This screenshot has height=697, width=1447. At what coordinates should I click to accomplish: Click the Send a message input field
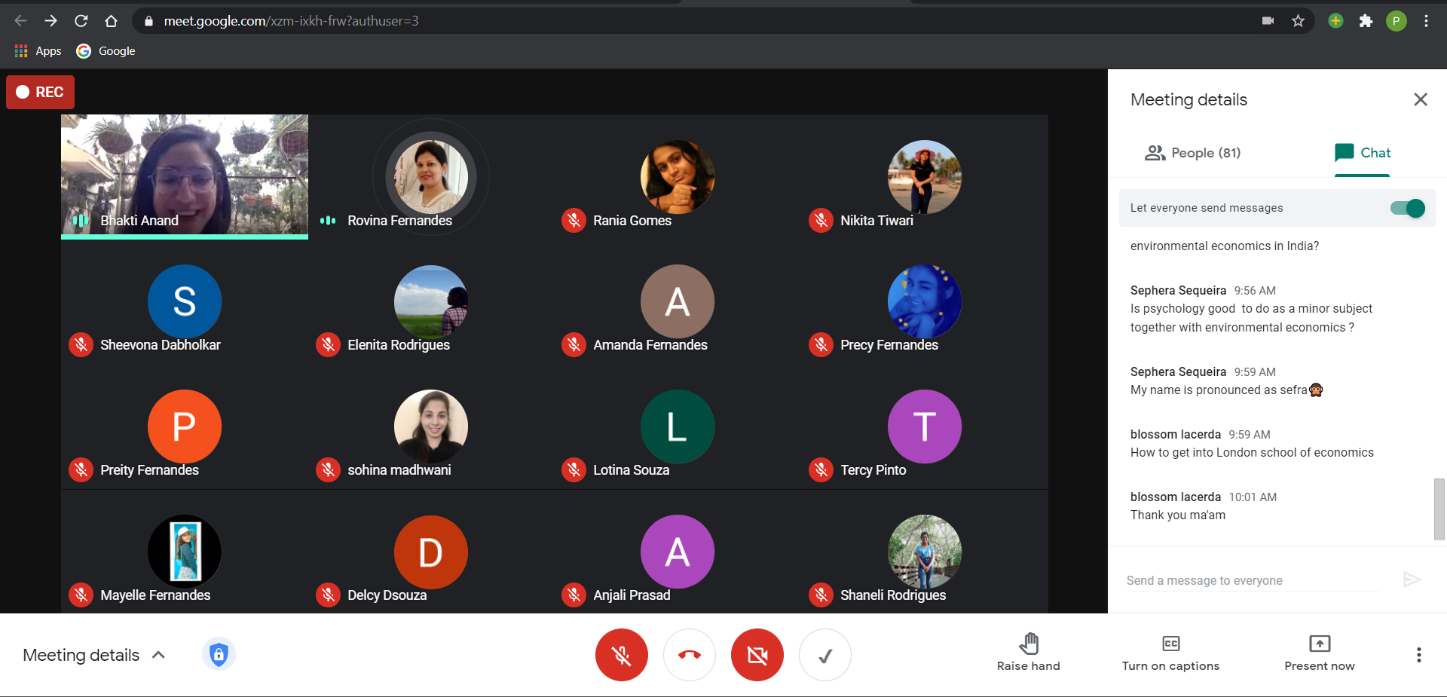[1250, 580]
